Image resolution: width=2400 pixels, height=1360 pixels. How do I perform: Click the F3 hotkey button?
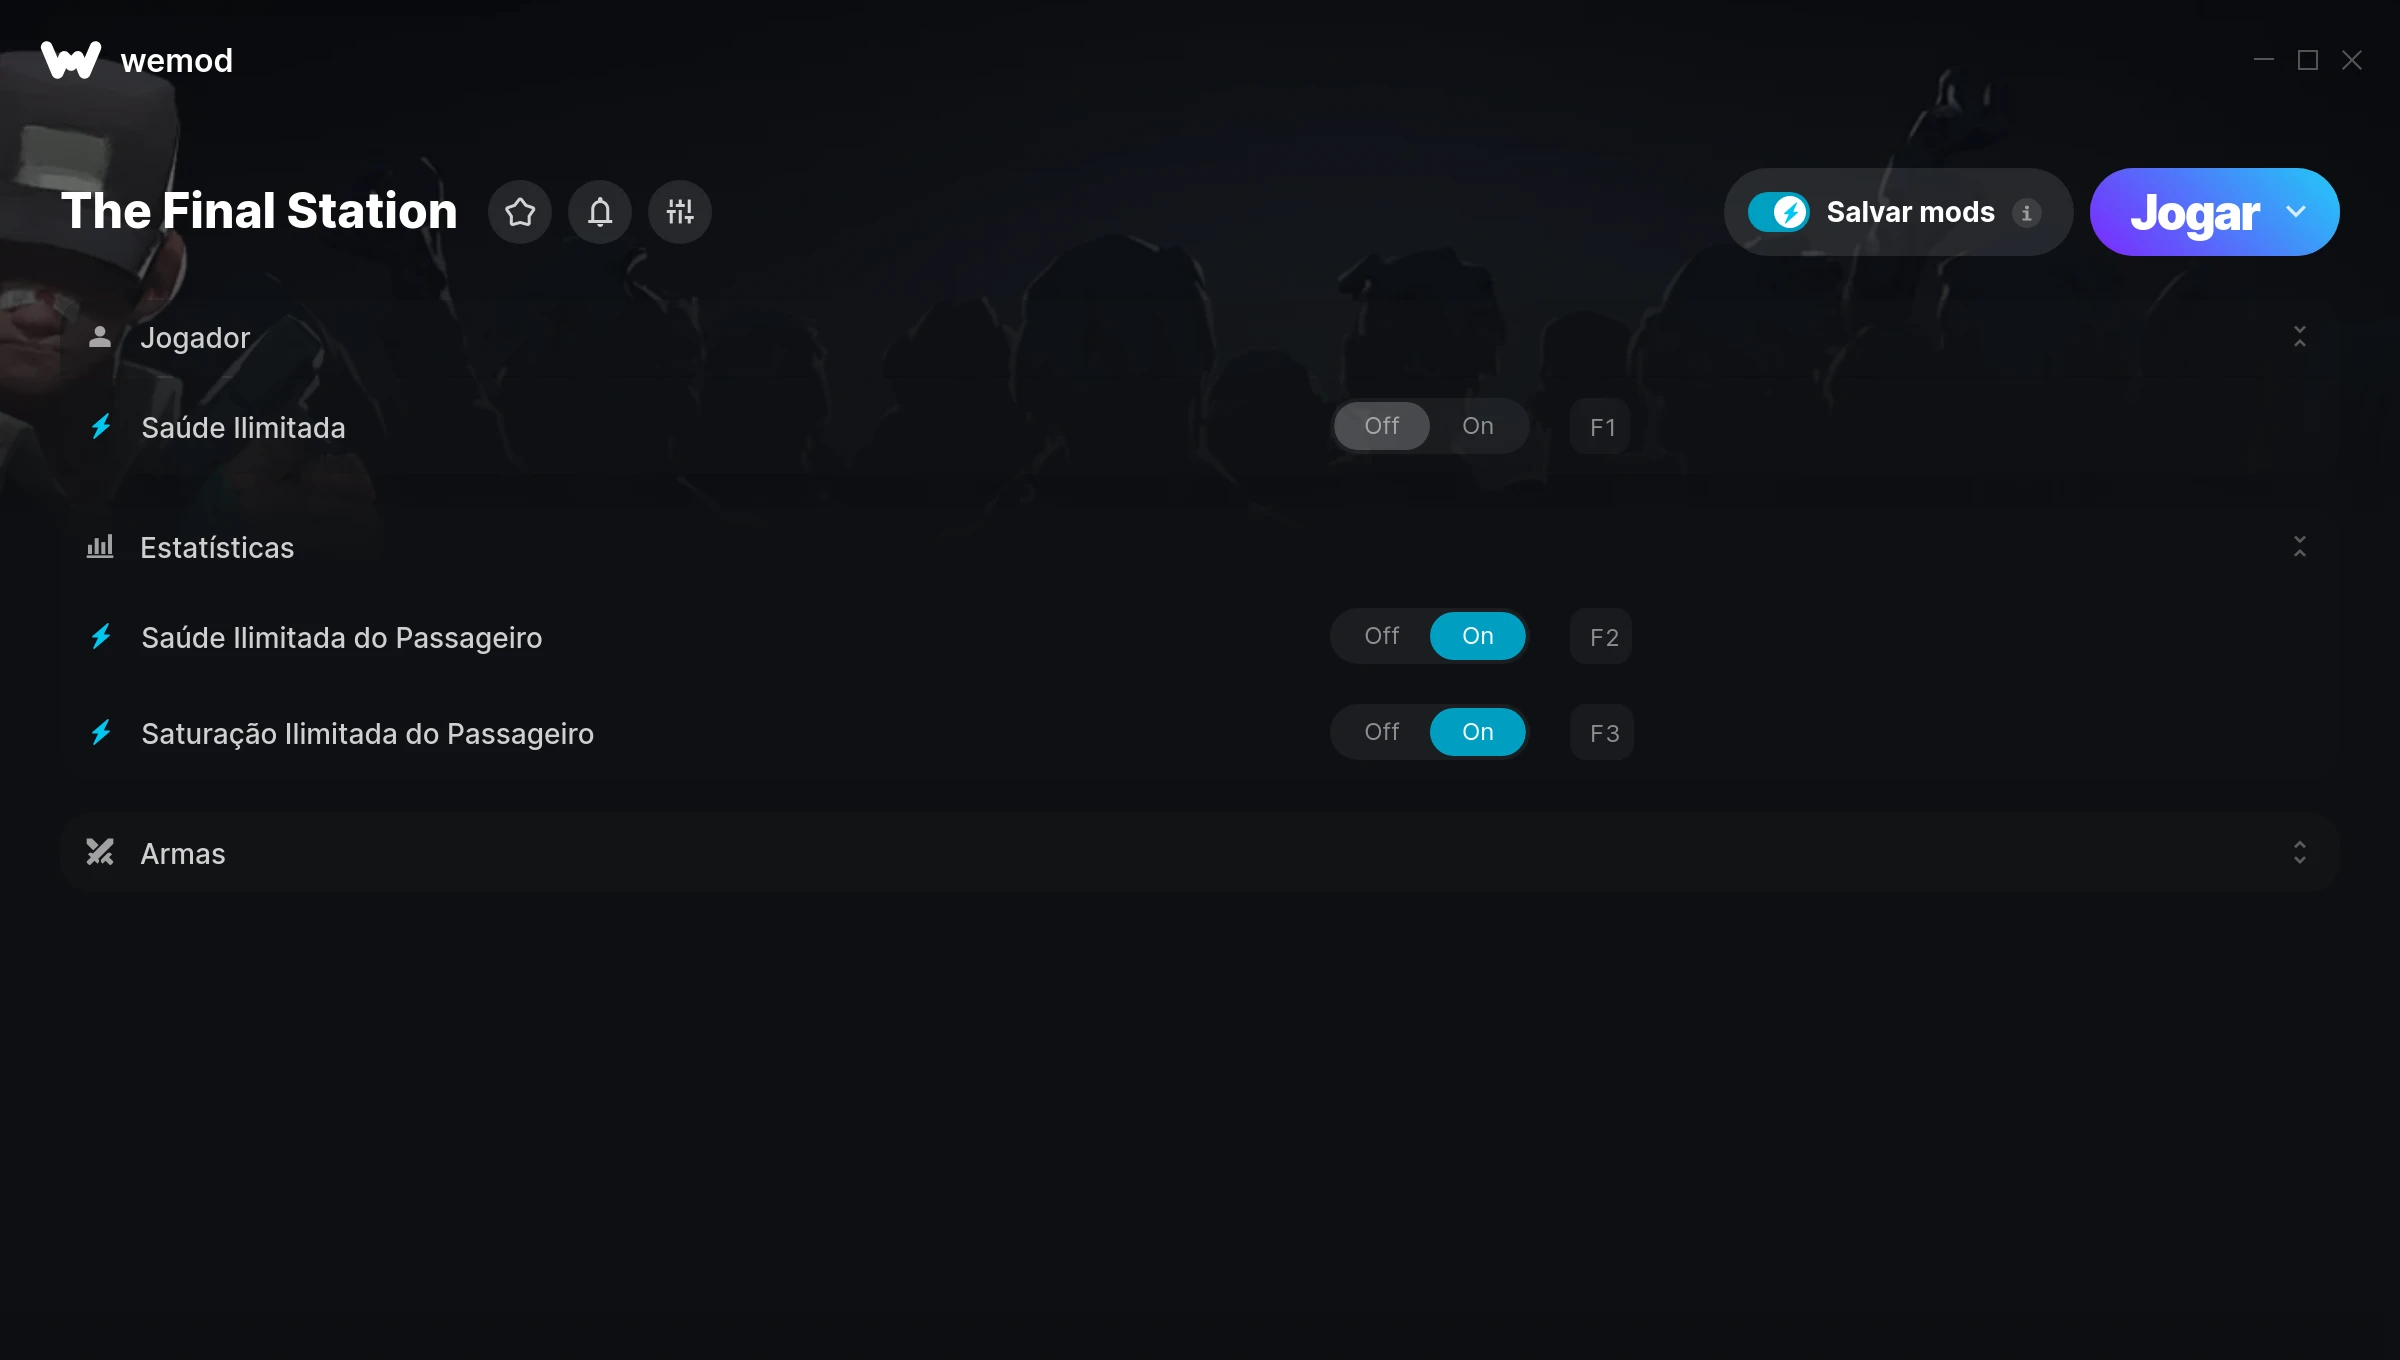click(1602, 733)
